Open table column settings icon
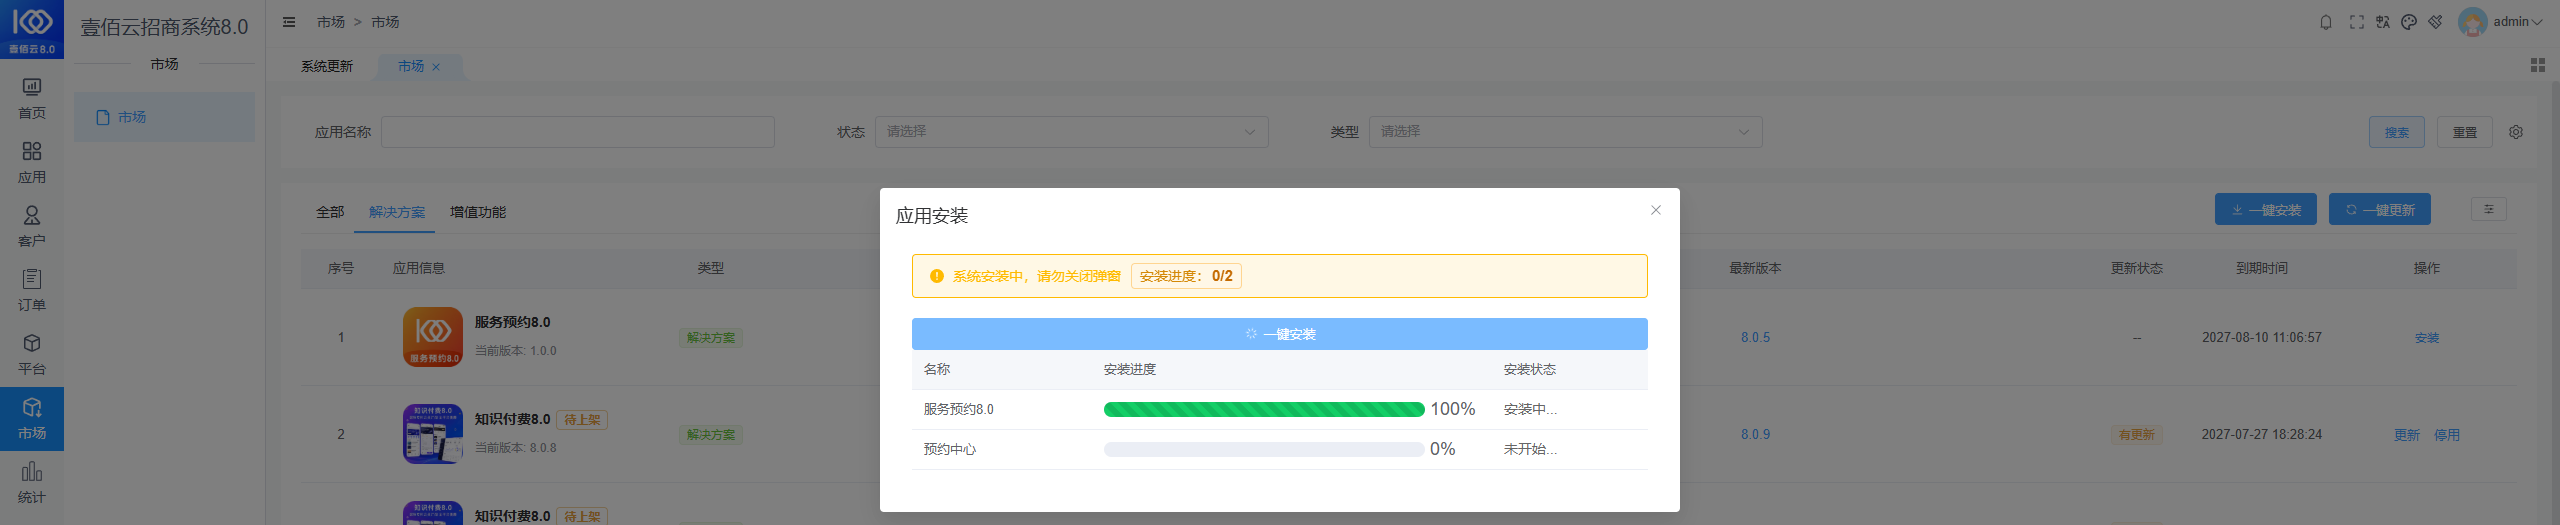Screen dimensions: 2560x525 (x=2489, y=209)
